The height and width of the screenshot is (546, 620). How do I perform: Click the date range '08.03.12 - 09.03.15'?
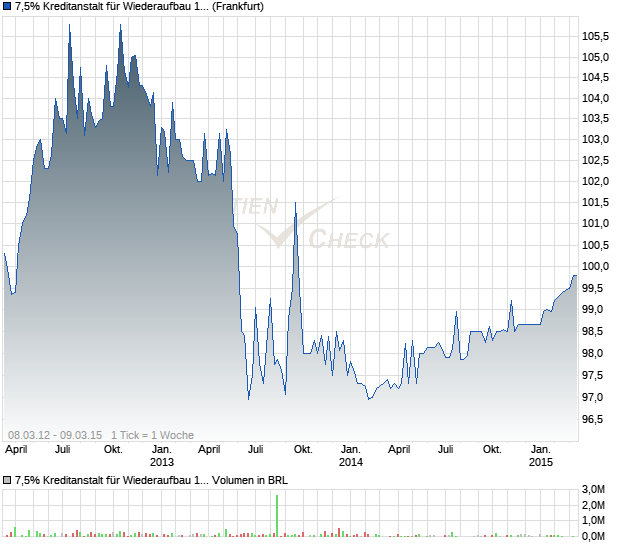pos(55,435)
